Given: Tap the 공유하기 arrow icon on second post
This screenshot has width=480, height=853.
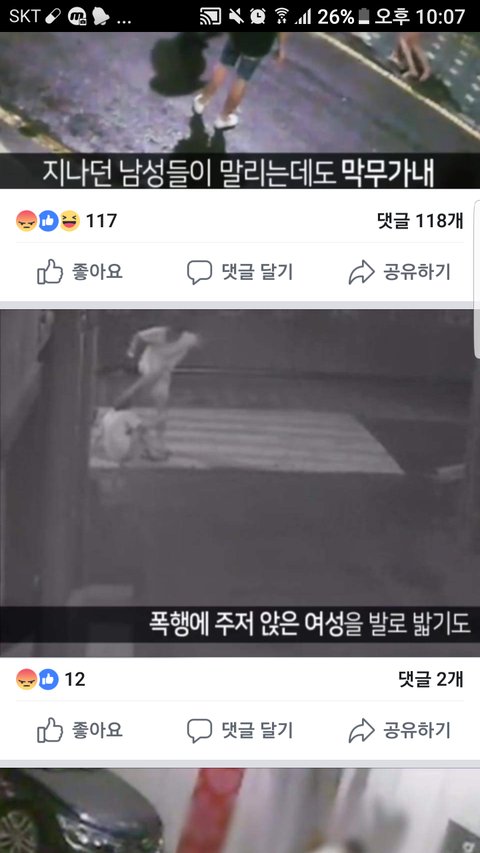Looking at the screenshot, I should pos(361,730).
